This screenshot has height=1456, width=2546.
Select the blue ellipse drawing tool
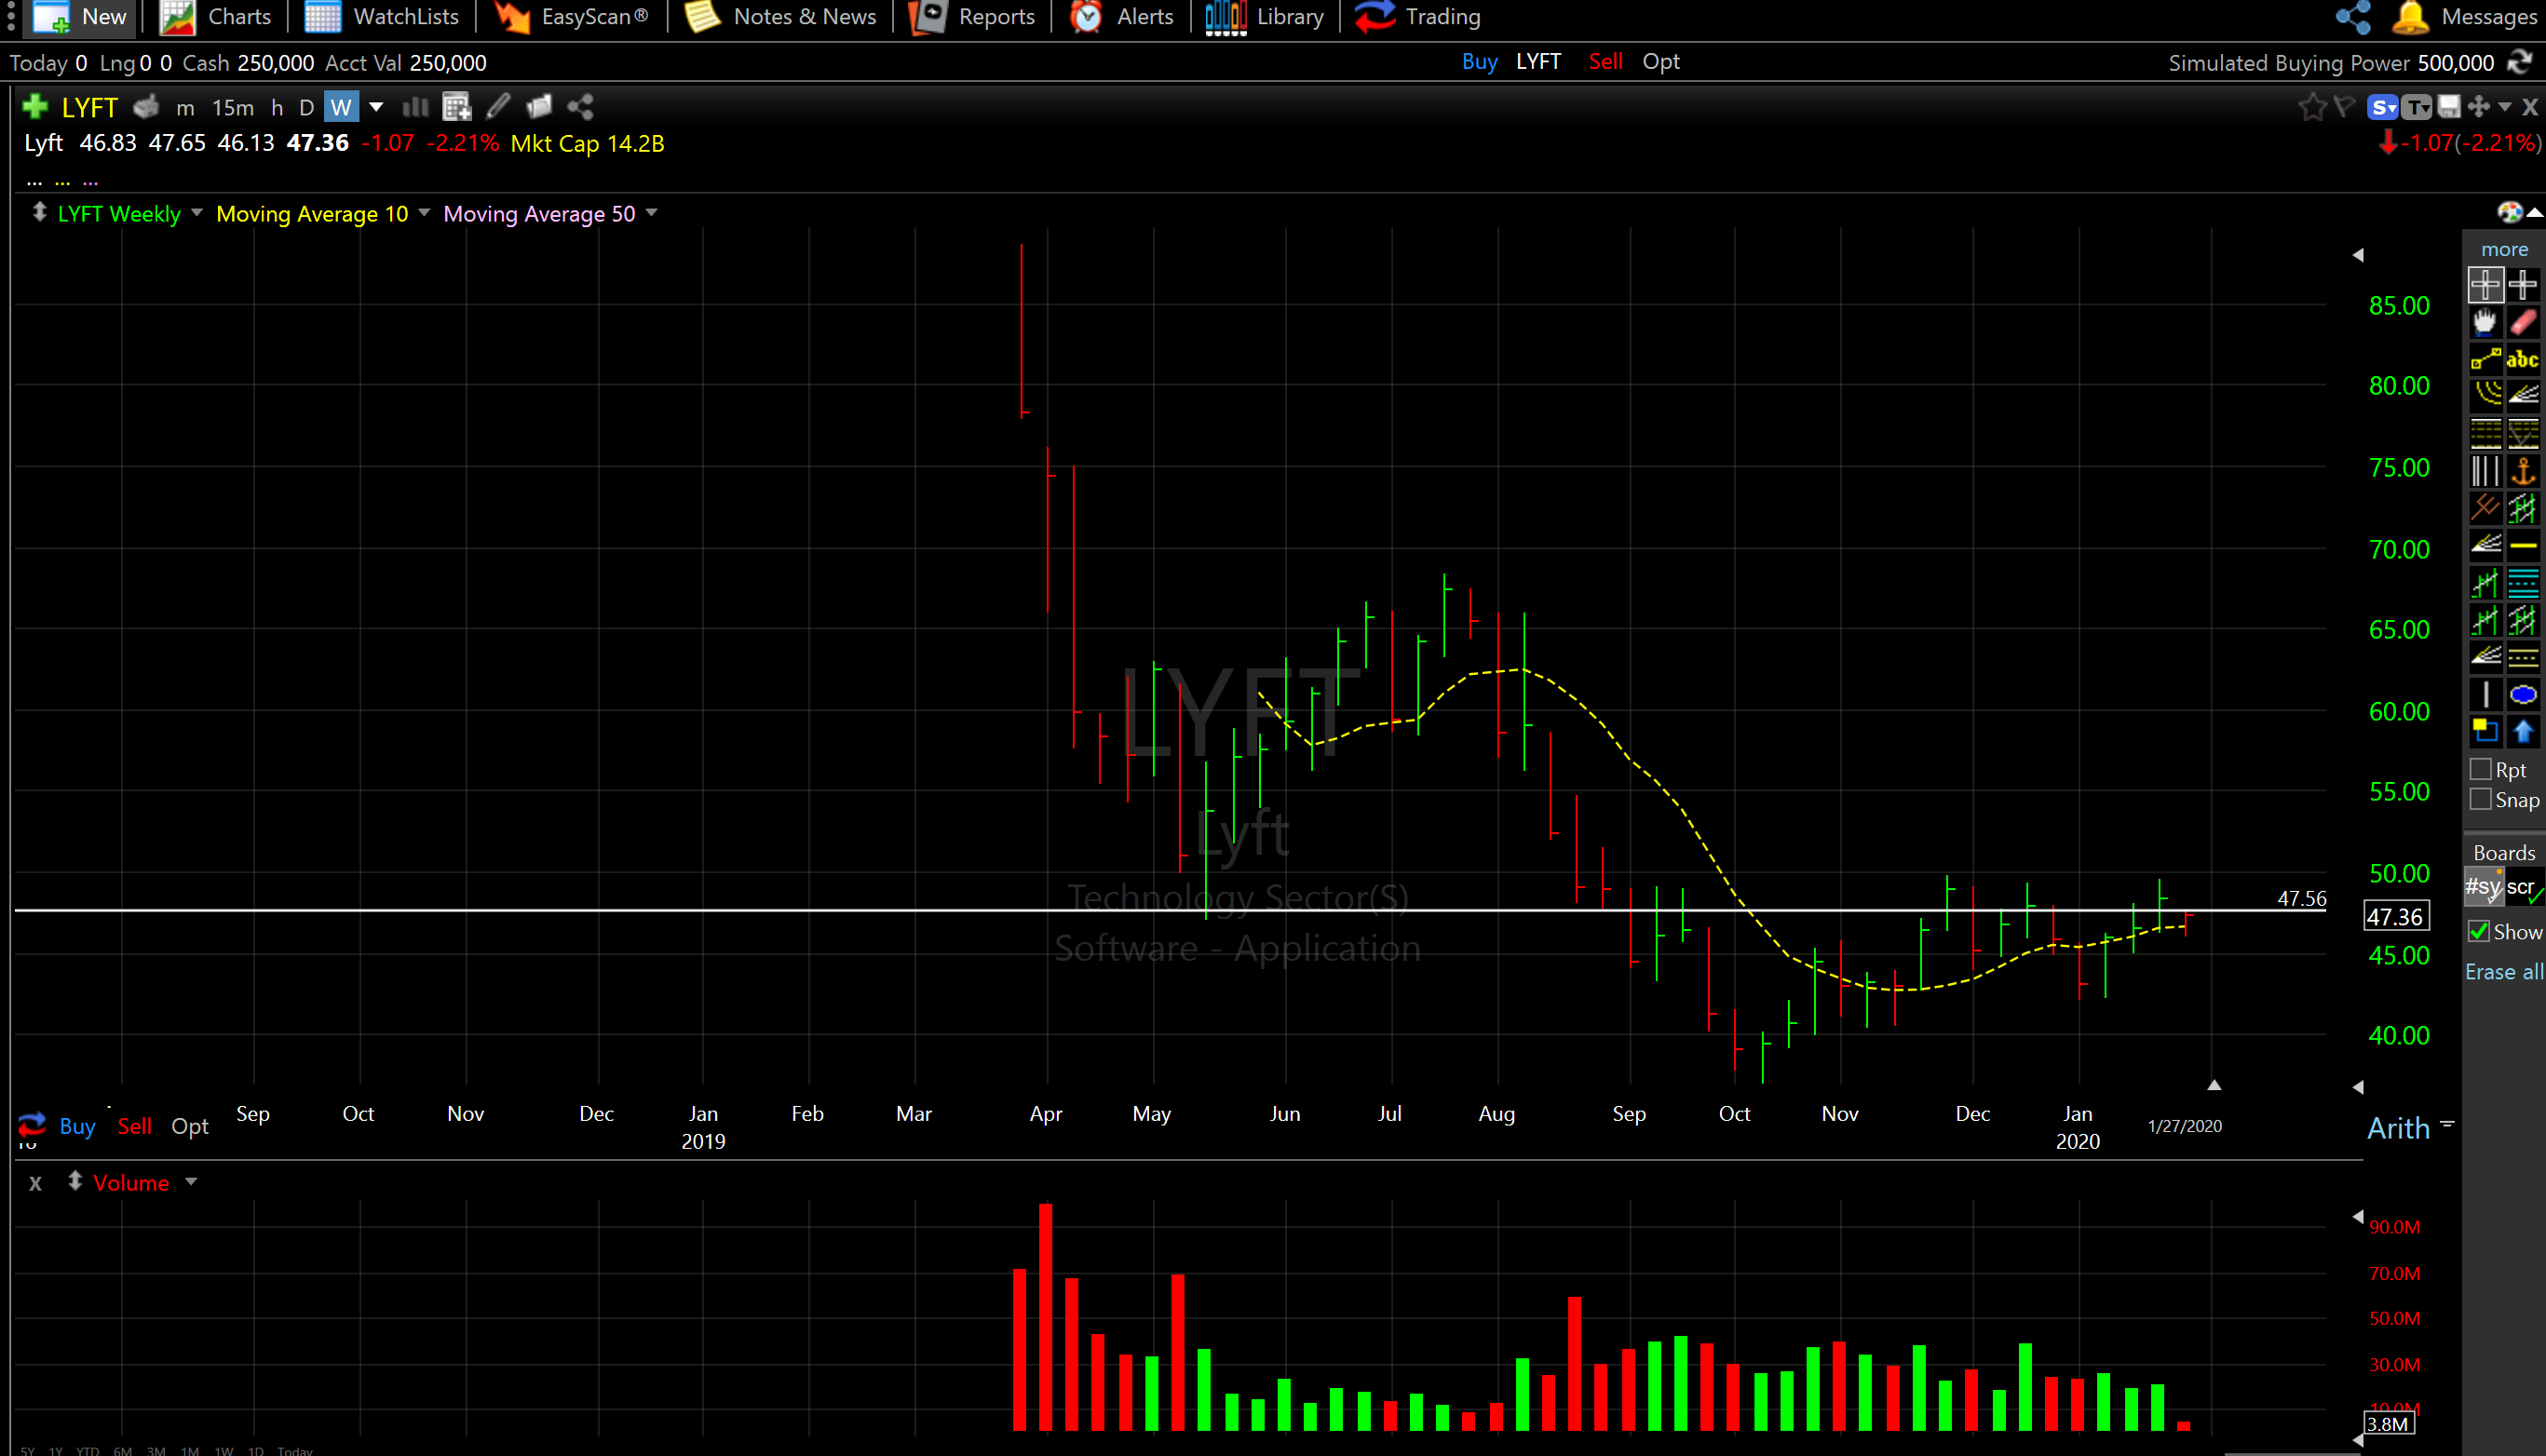click(x=2523, y=694)
